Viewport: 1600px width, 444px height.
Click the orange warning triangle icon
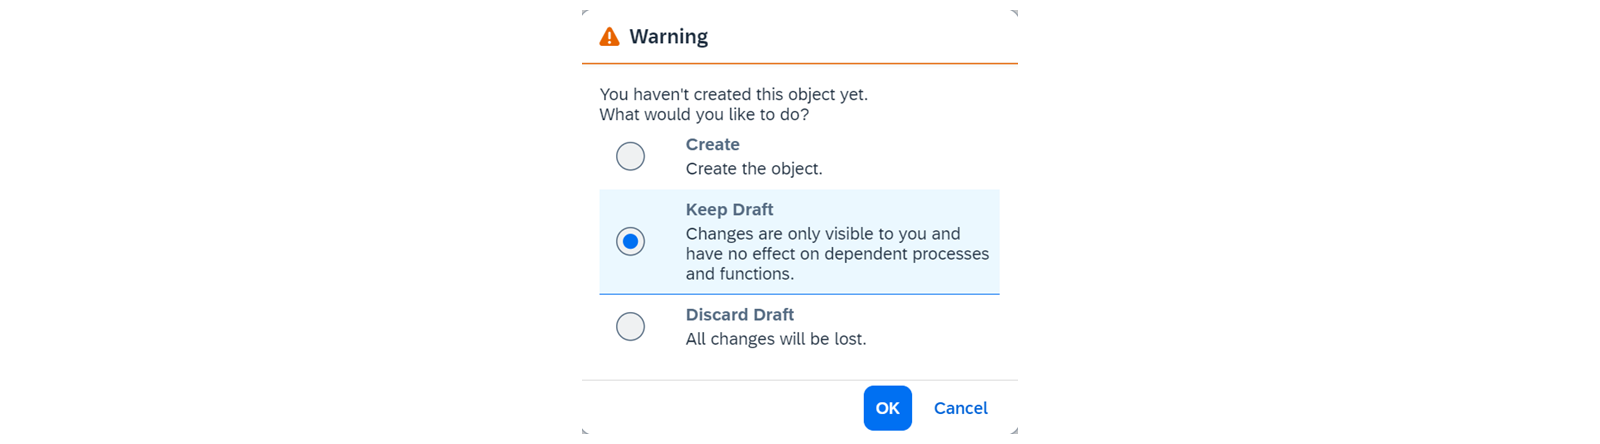pyautogui.click(x=609, y=37)
